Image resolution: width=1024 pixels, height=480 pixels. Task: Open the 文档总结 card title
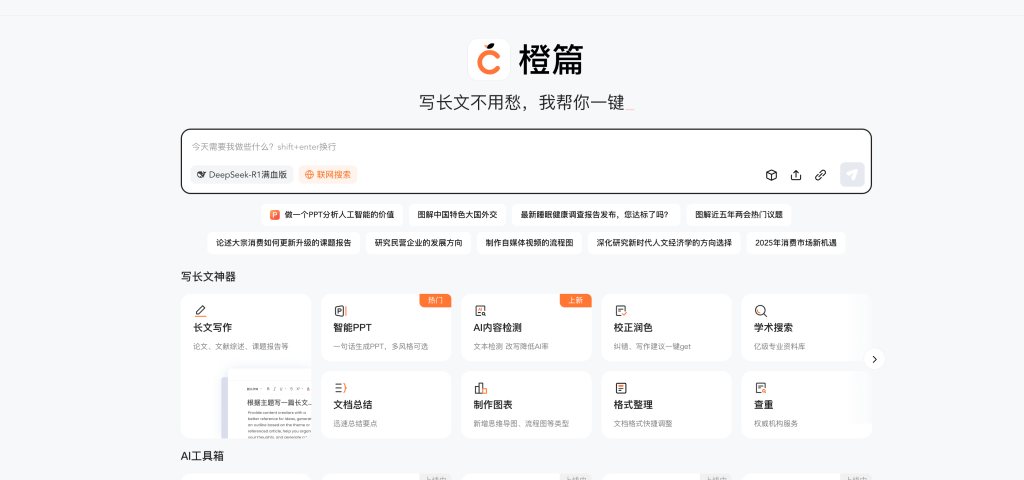353,405
